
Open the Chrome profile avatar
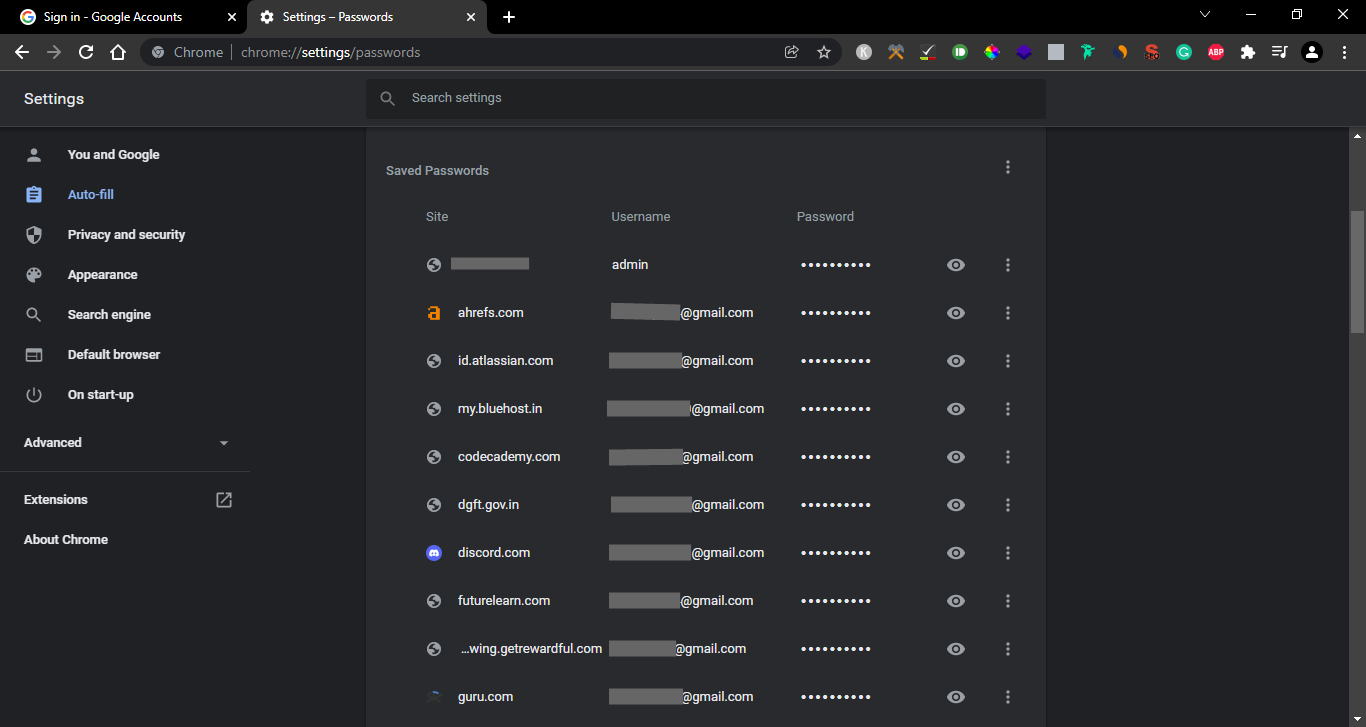[1312, 52]
